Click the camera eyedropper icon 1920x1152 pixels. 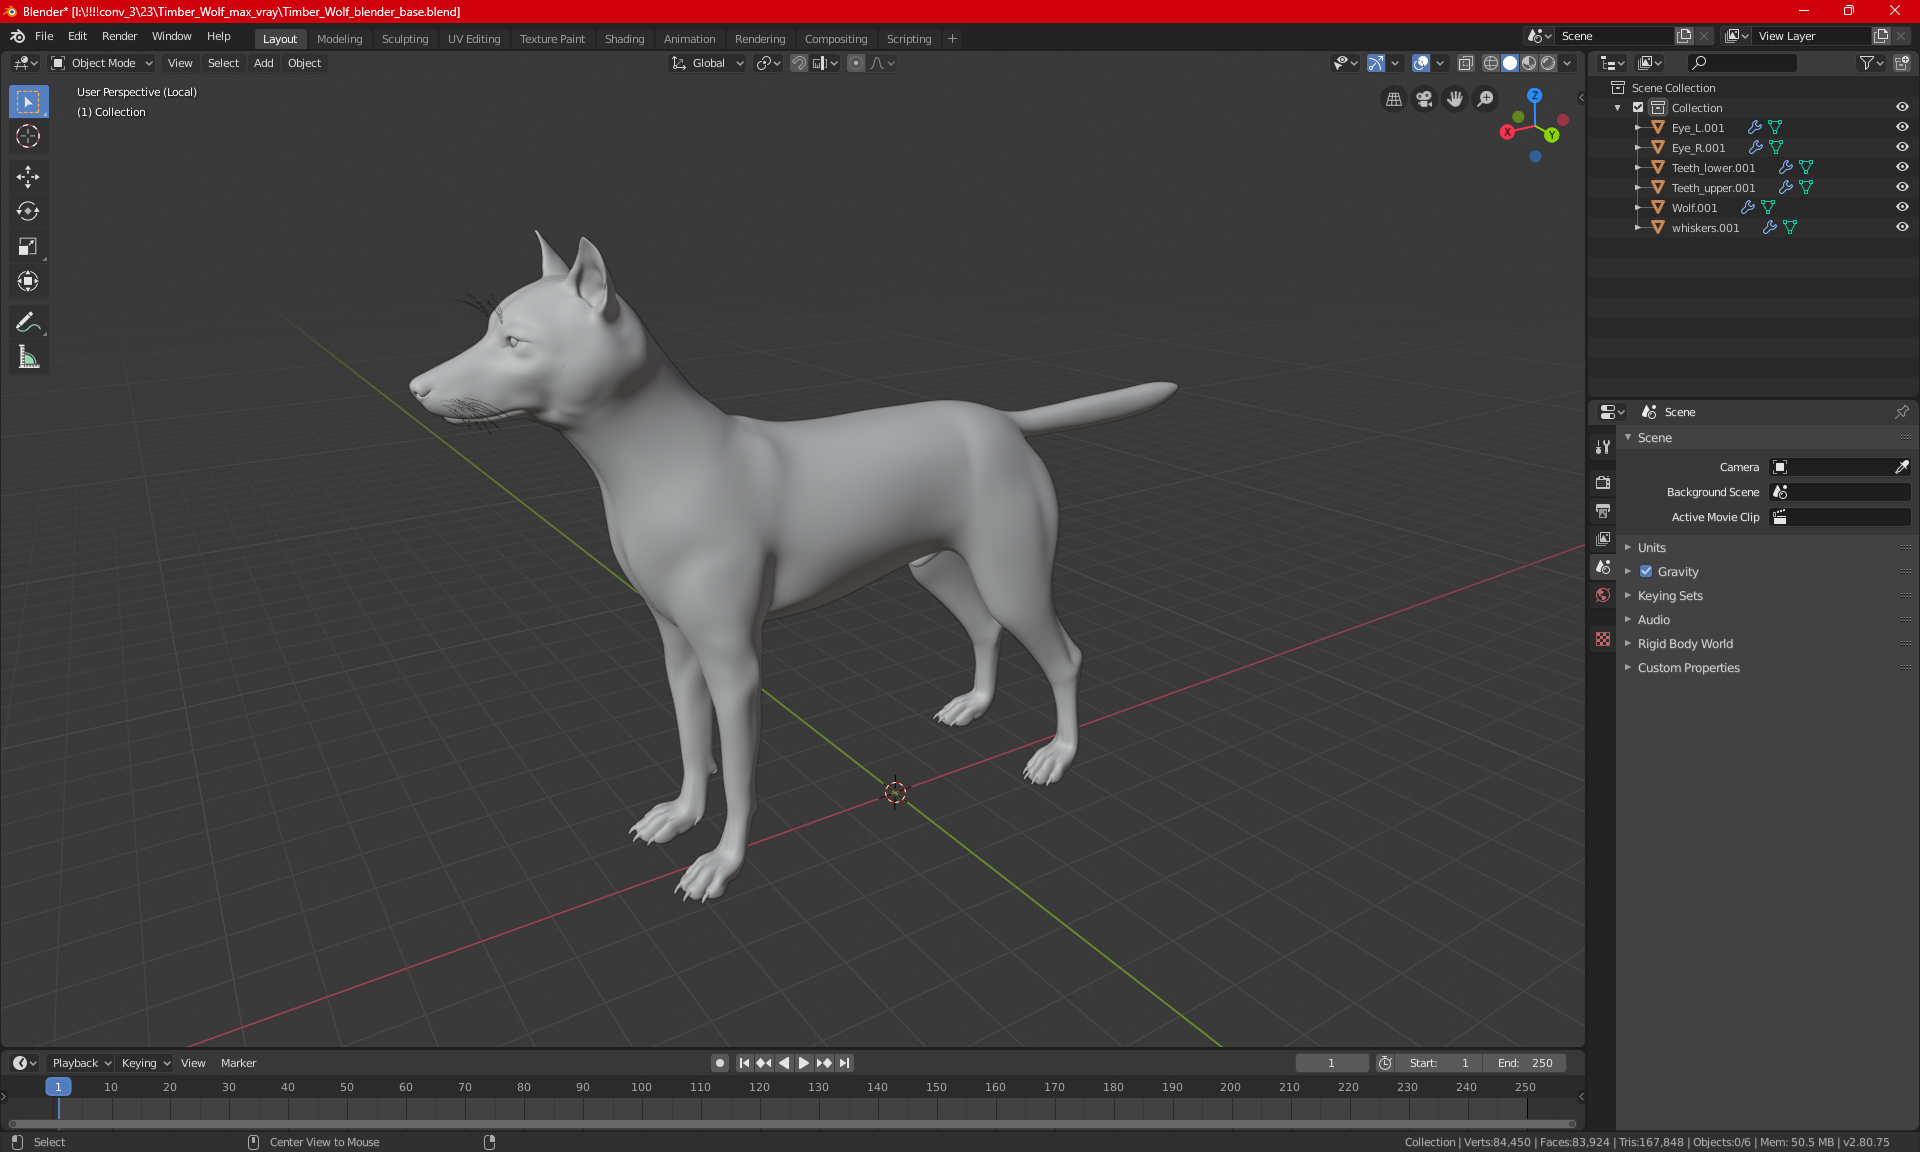pos(1901,467)
